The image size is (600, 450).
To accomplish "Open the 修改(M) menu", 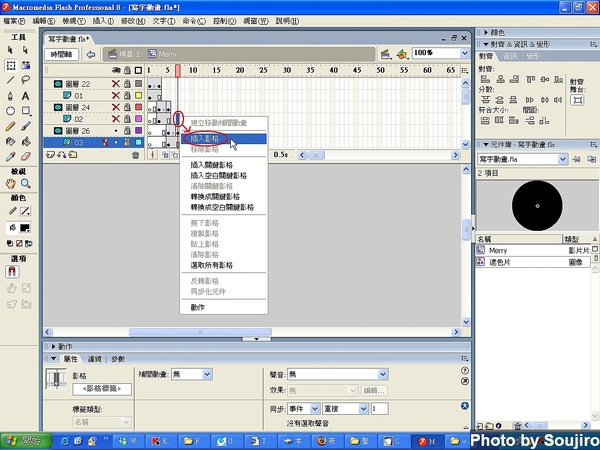I will (x=133, y=21).
